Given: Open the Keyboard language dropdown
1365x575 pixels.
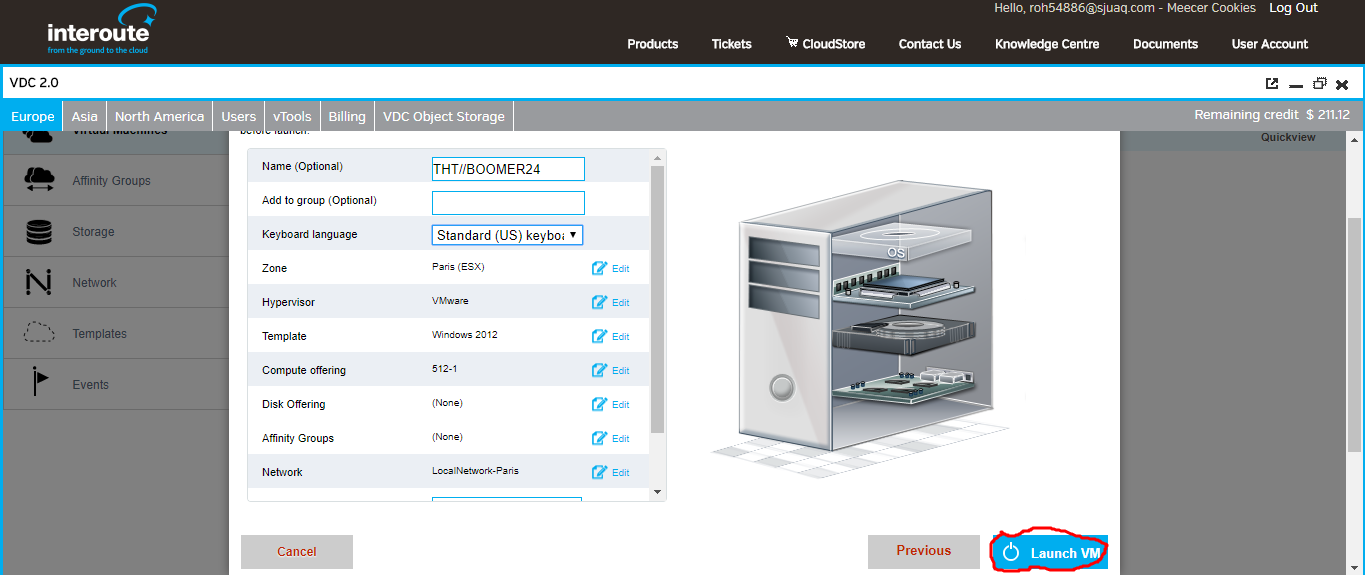Looking at the screenshot, I should pyautogui.click(x=508, y=235).
